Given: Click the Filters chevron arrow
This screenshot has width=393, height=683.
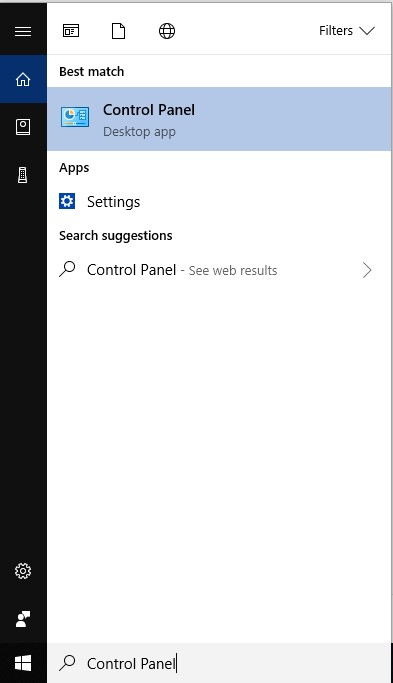Looking at the screenshot, I should [367, 31].
